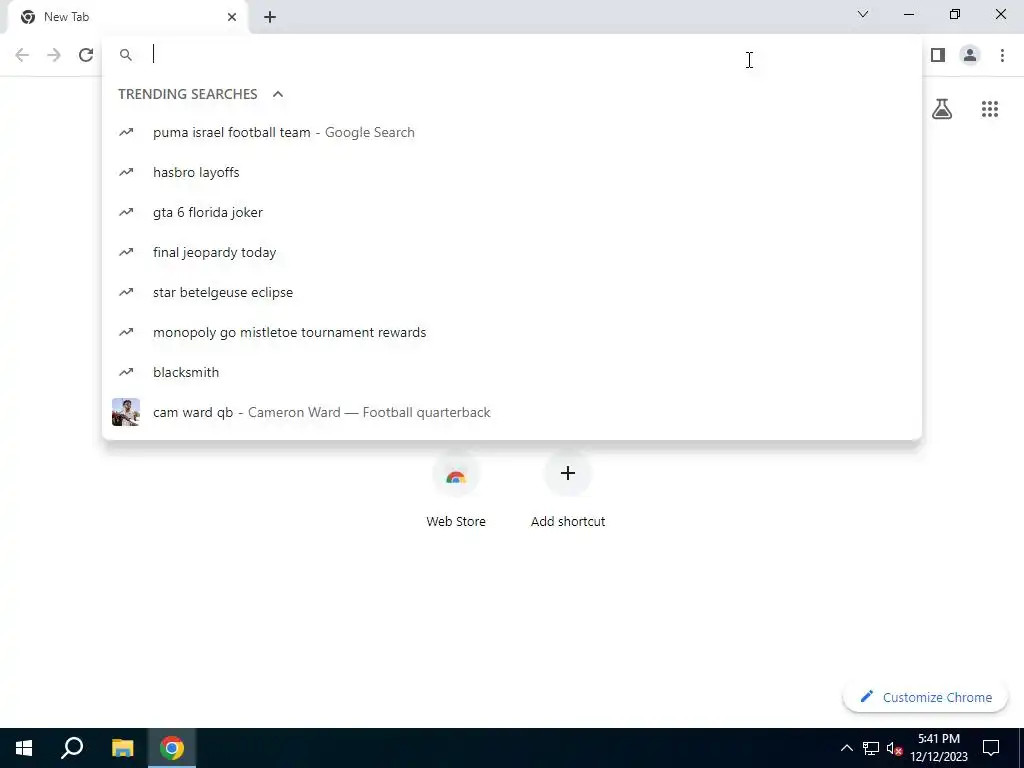Select suggestion gta 6 florida joker

pos(512,212)
